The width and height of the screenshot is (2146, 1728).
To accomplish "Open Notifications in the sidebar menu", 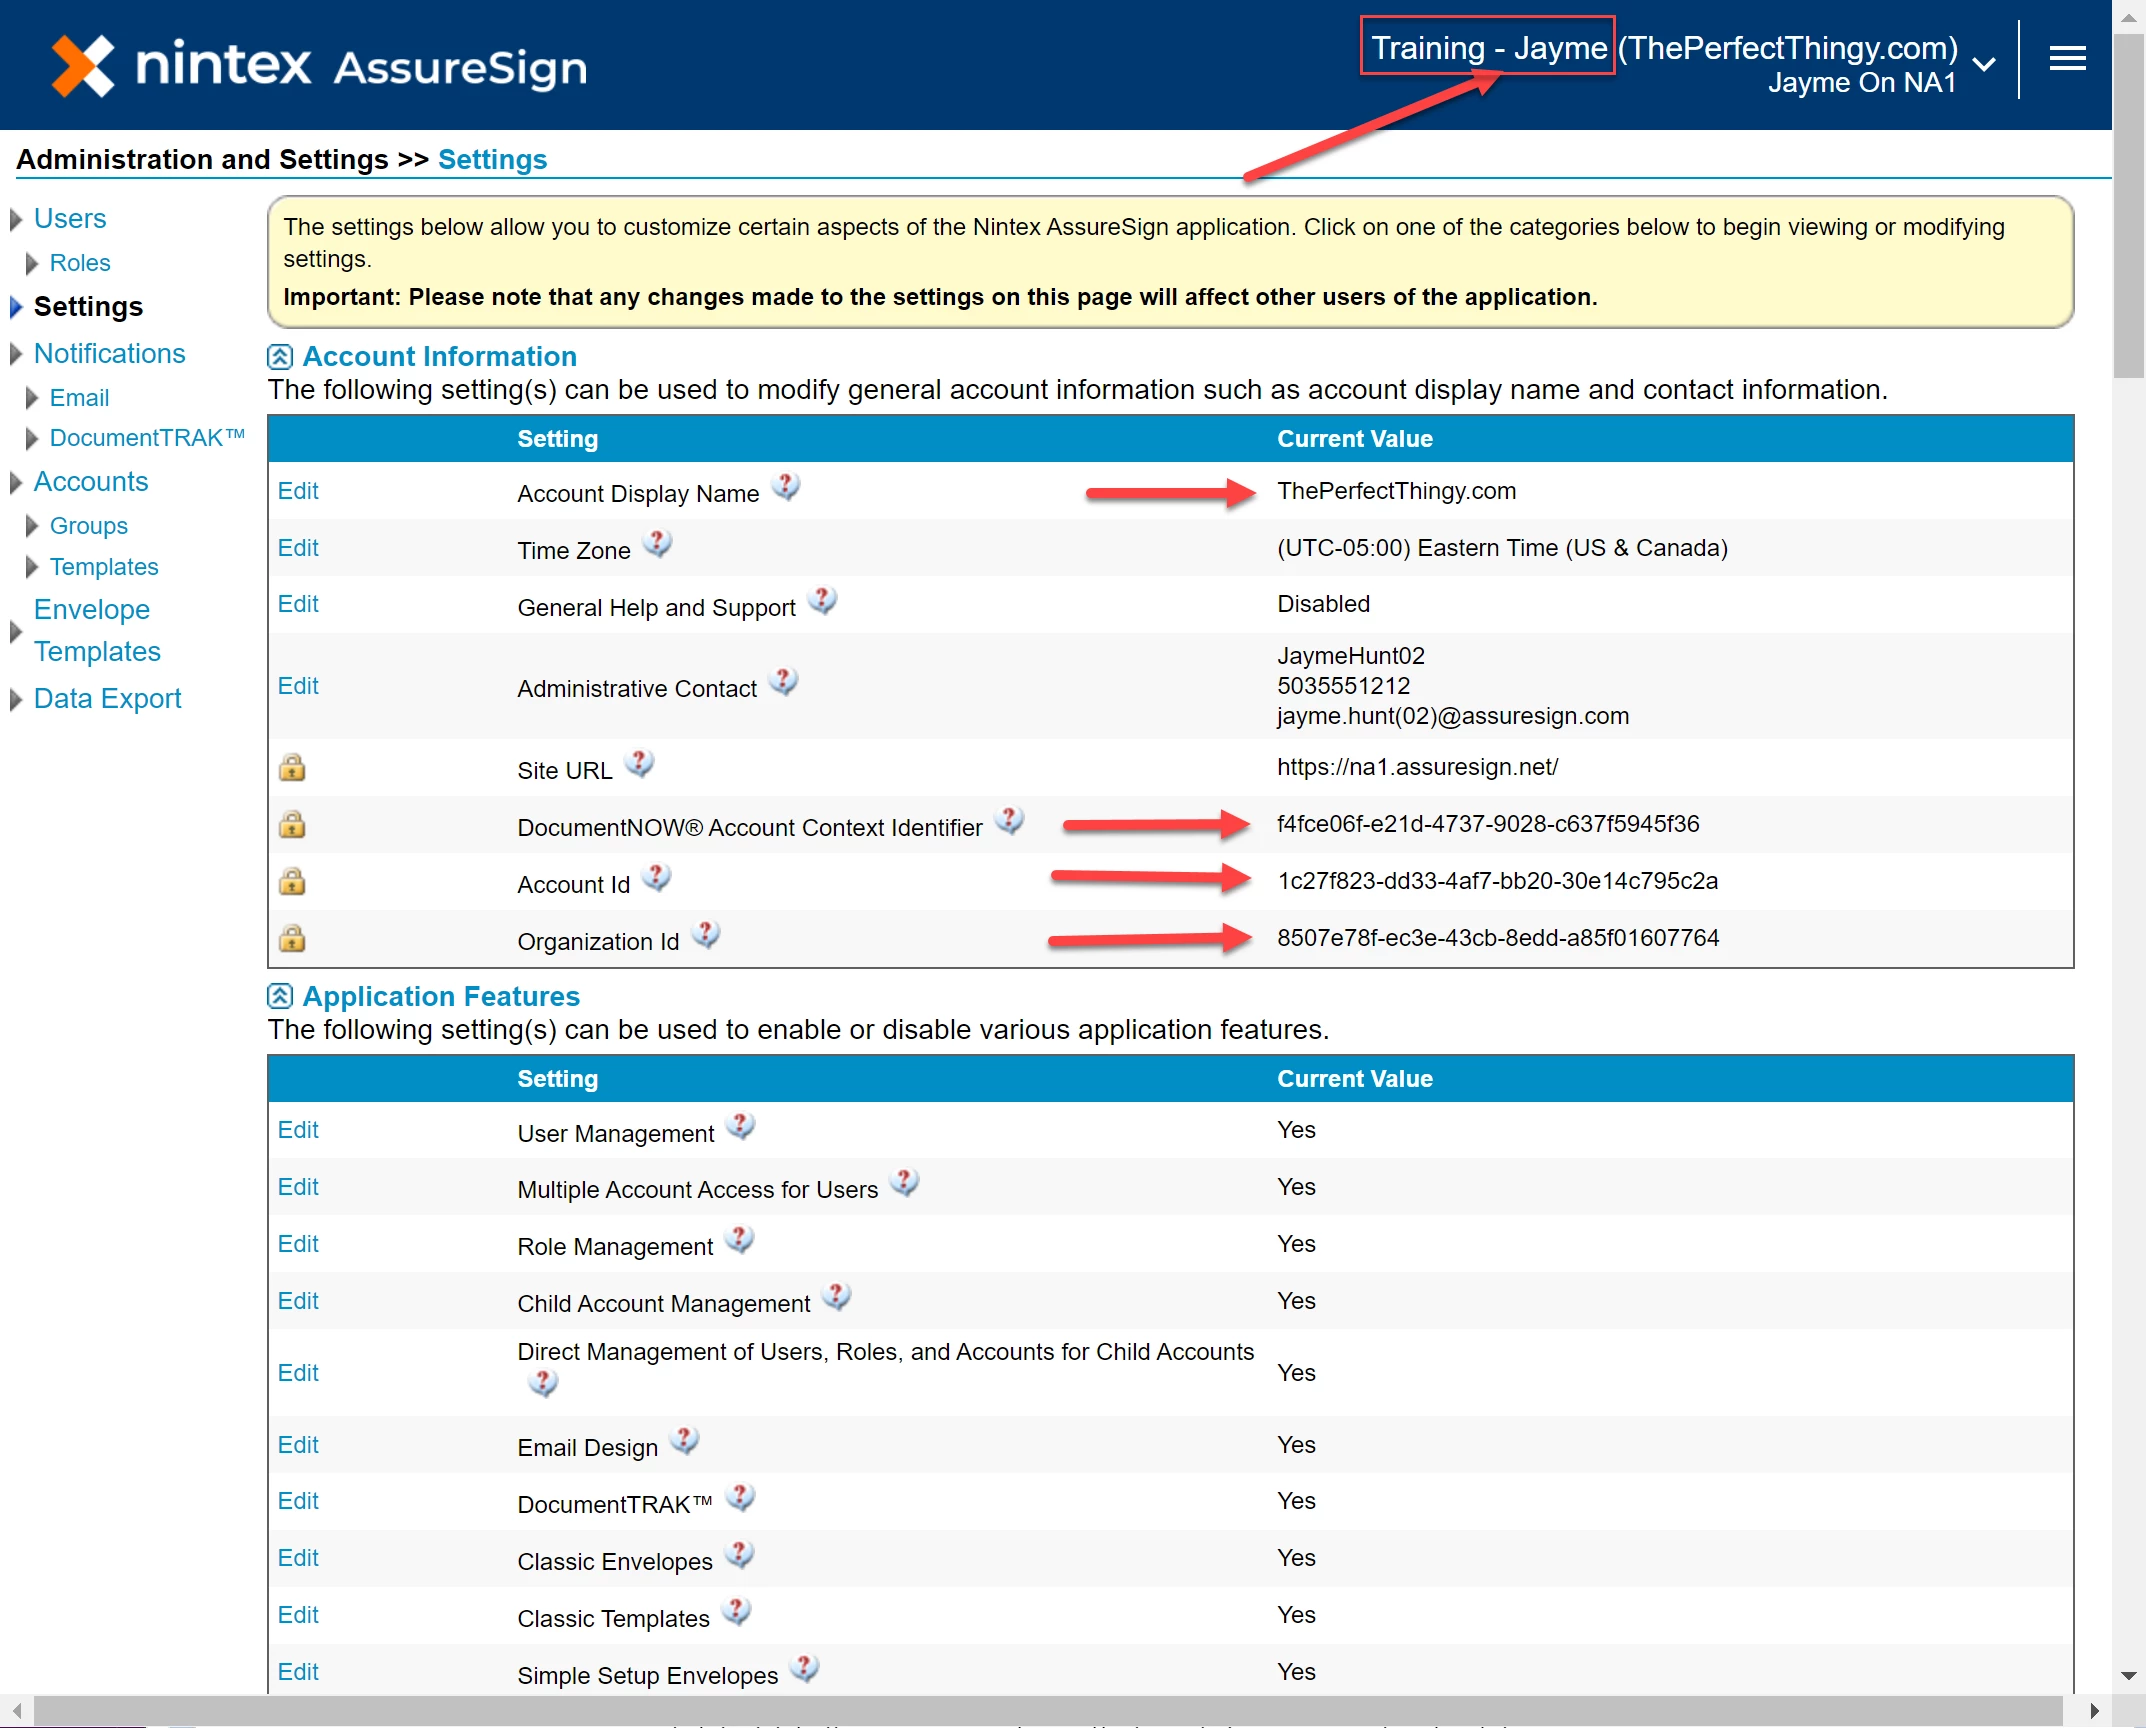I will pyautogui.click(x=109, y=354).
